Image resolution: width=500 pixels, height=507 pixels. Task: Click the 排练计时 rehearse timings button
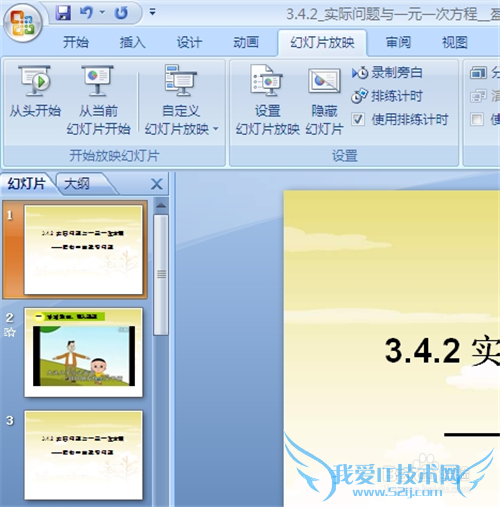(387, 96)
